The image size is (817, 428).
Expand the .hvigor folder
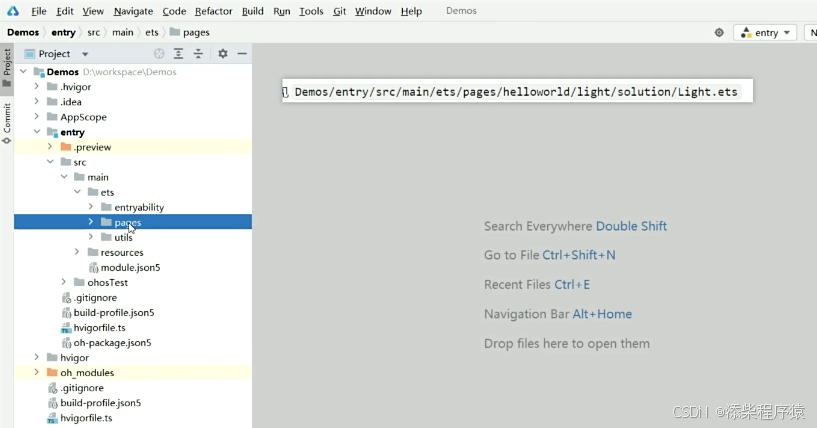(x=36, y=86)
